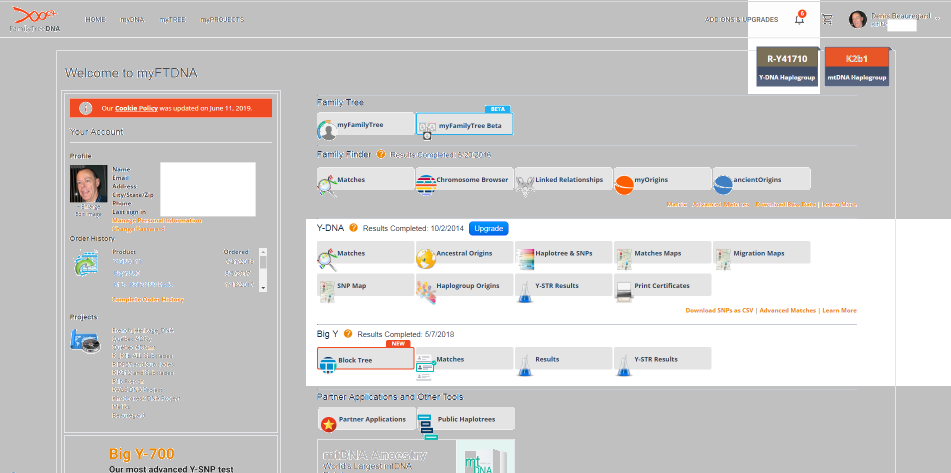Screen dimensions: 951x473
Task: Click the Big Y Y-STR Results flask icon
Action: tap(623, 366)
